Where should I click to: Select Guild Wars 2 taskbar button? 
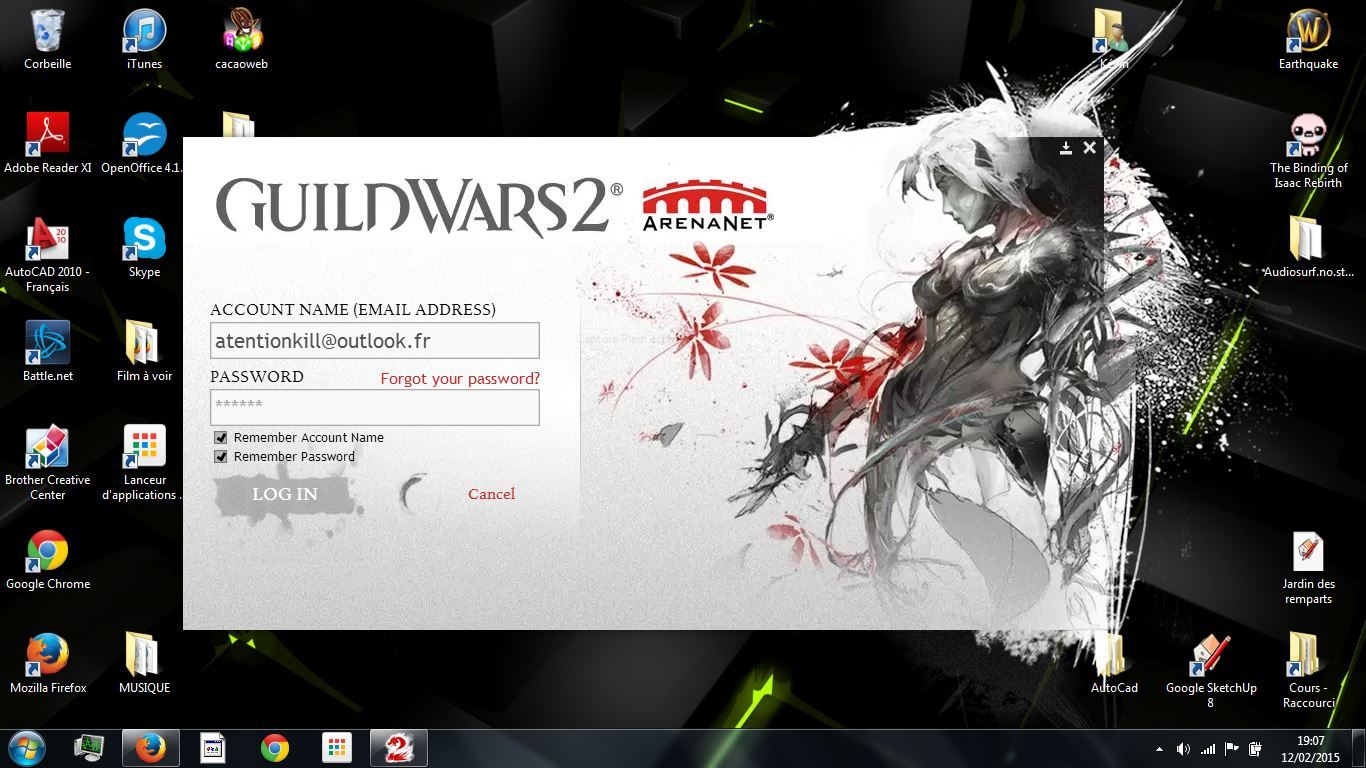pos(399,748)
